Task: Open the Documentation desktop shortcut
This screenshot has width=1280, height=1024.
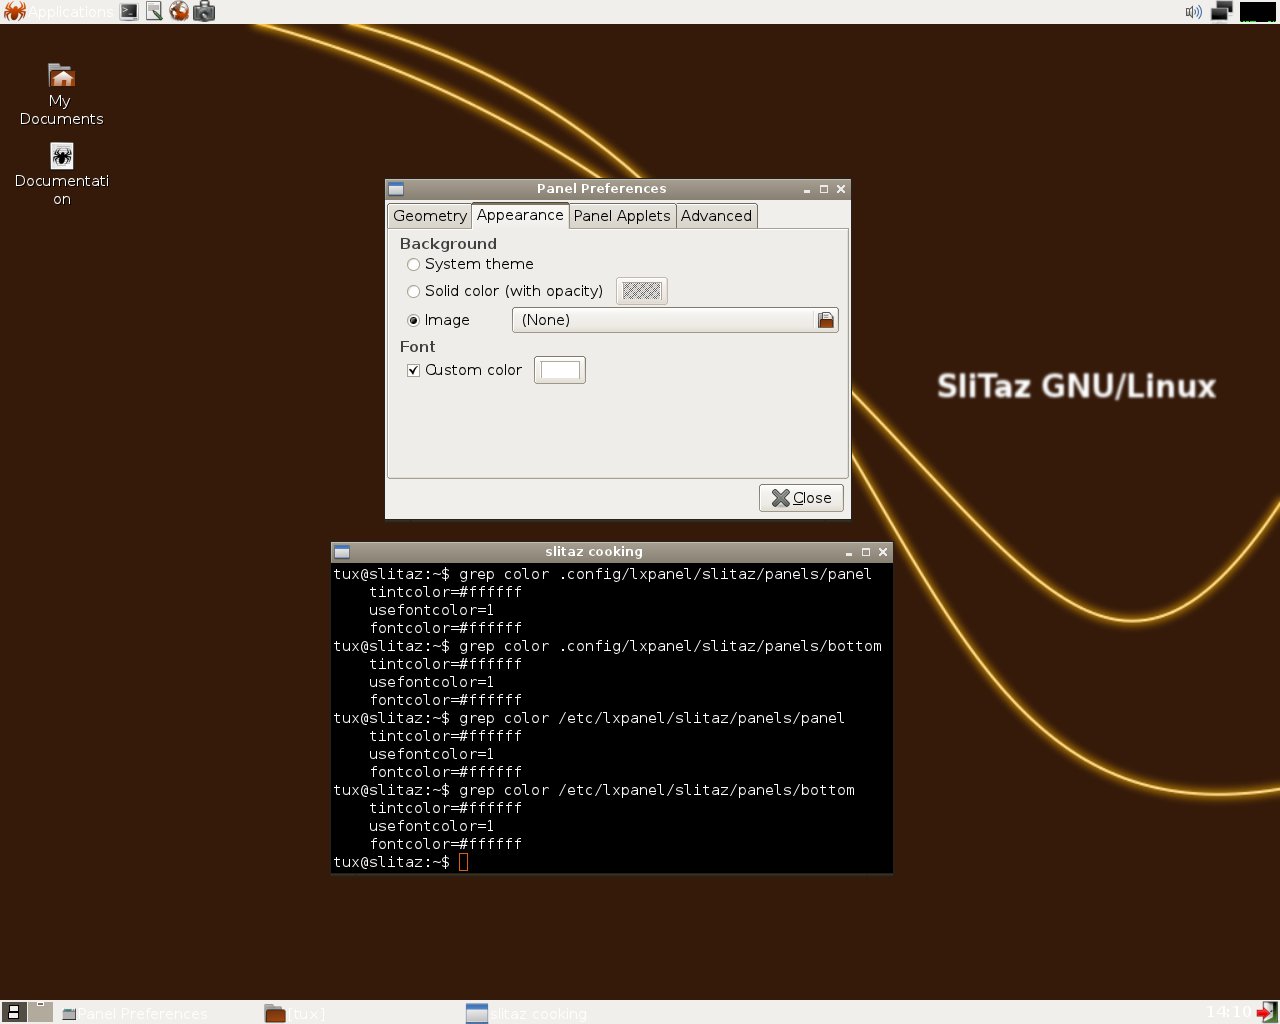Action: (x=61, y=155)
